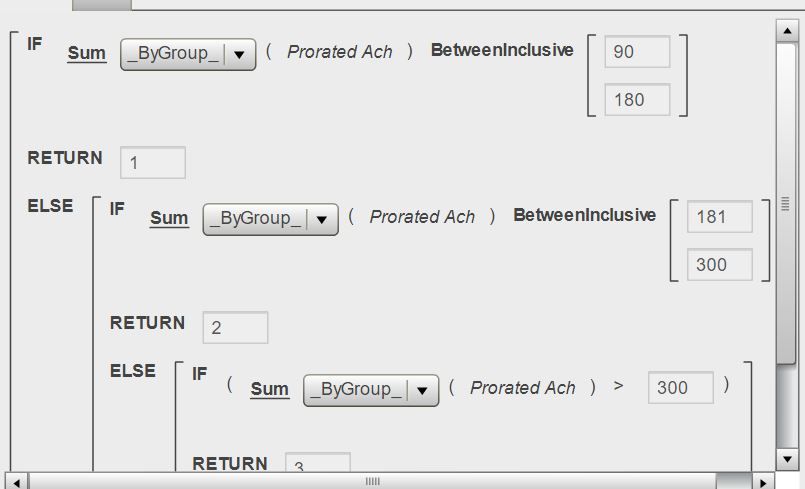Click the vertical scrollbar down arrow
805x489 pixels.
point(785,458)
